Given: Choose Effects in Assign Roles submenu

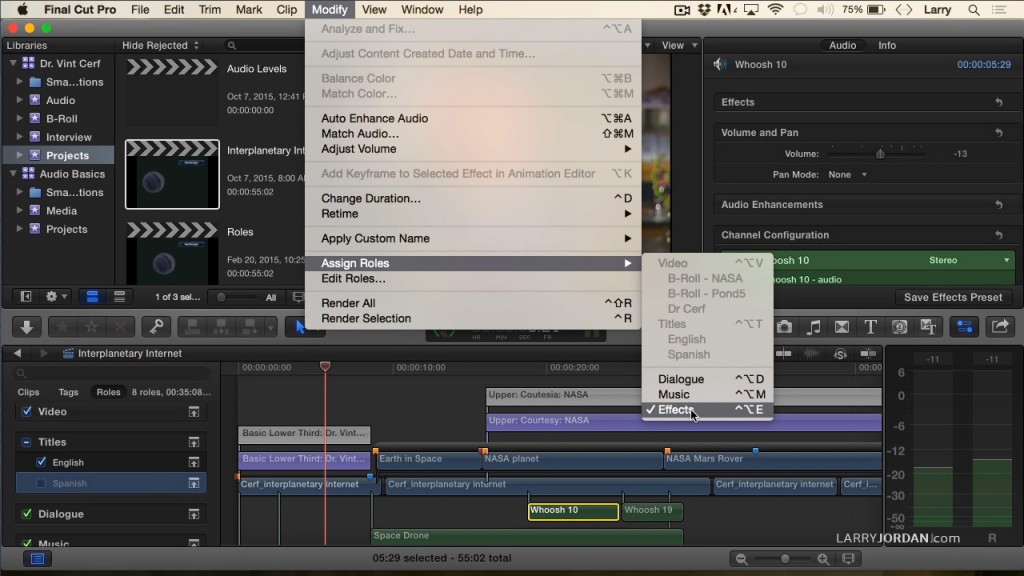Looking at the screenshot, I should [707, 409].
